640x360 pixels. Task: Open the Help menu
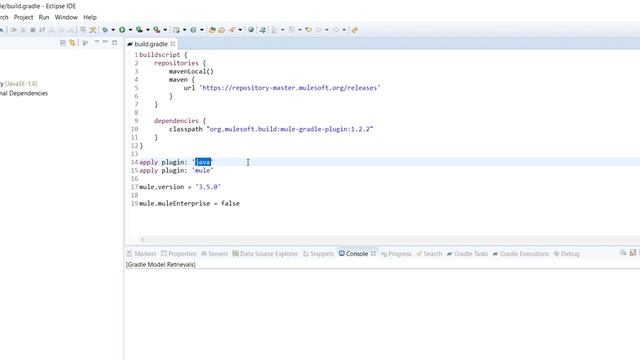coord(90,17)
